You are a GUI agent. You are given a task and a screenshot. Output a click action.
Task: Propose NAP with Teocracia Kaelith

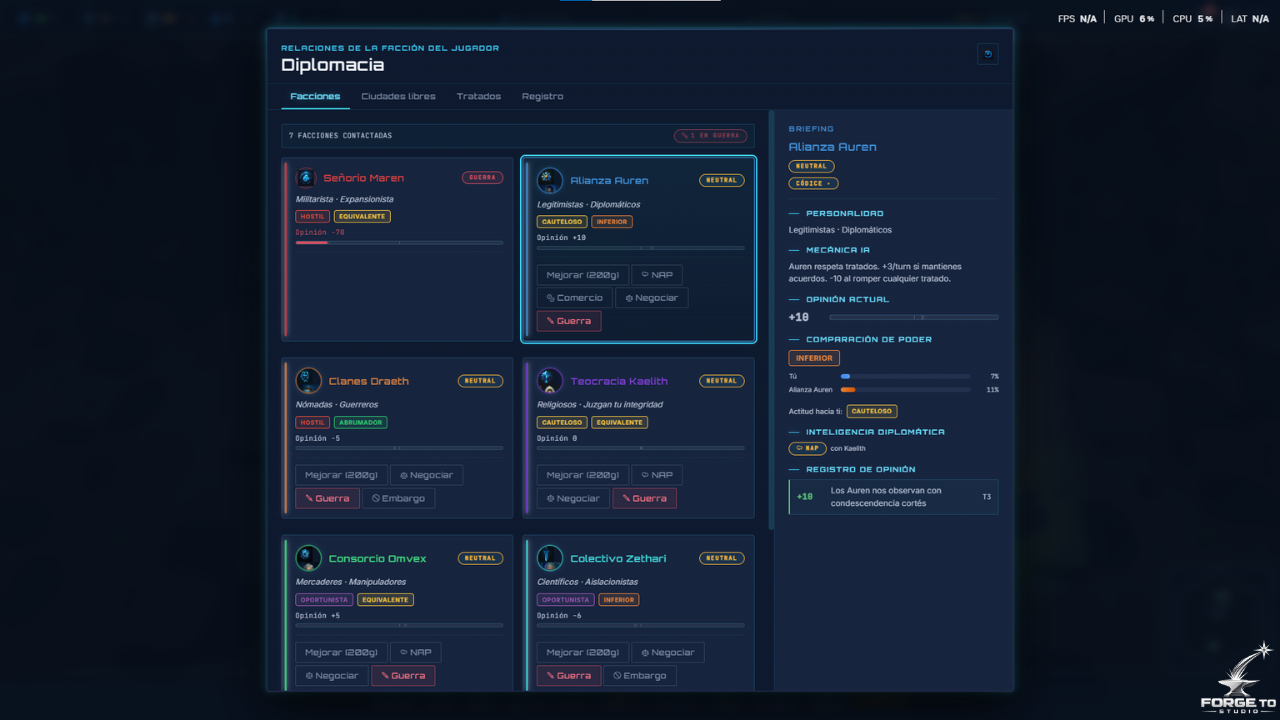click(657, 475)
